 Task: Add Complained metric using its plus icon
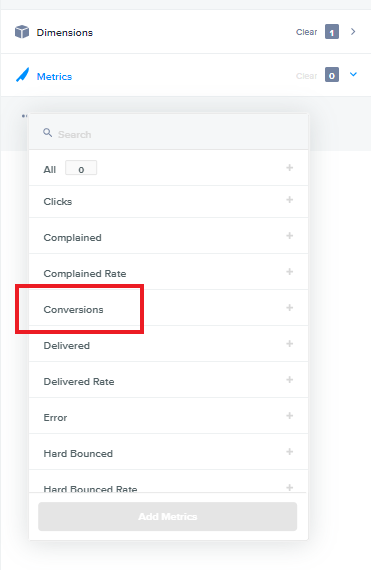tap(289, 236)
